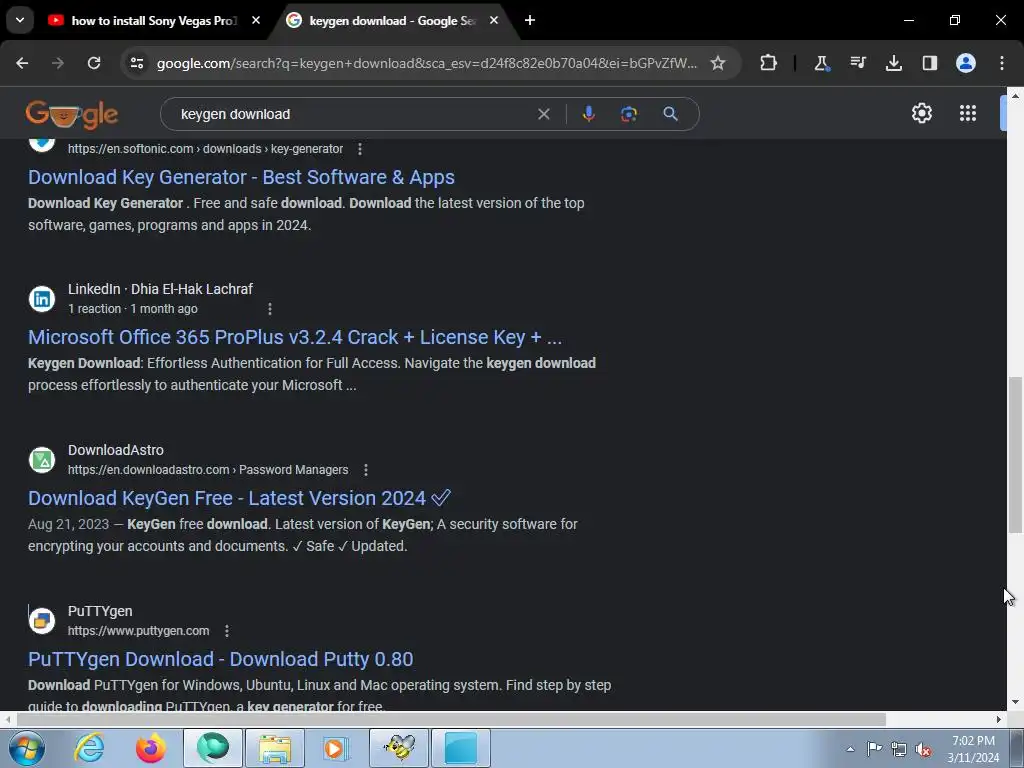This screenshot has height=768, width=1024.
Task: Show hidden system tray icons
Action: (850, 749)
